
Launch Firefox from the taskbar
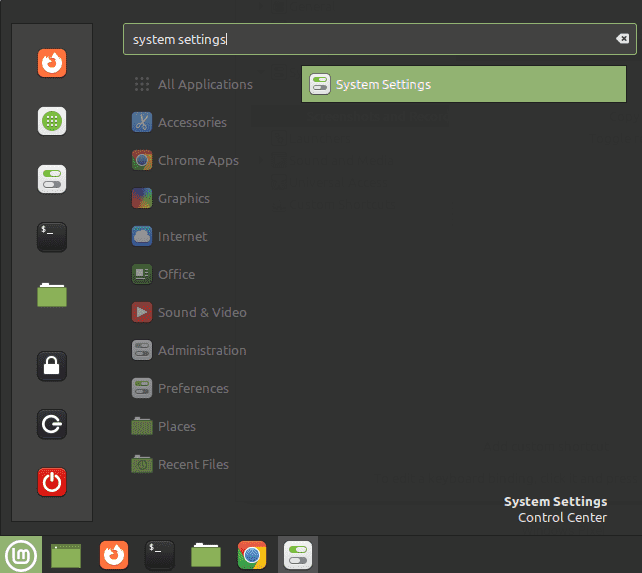pyautogui.click(x=114, y=555)
